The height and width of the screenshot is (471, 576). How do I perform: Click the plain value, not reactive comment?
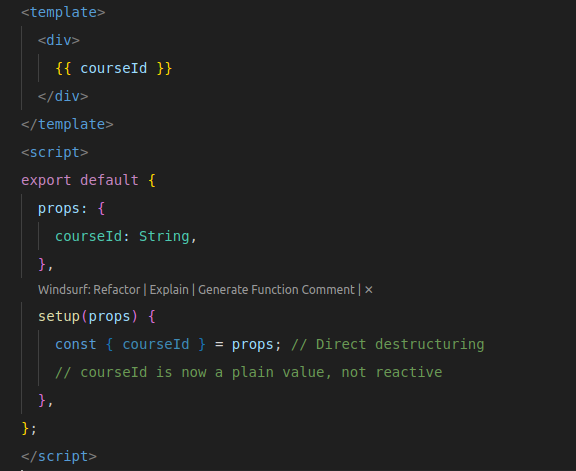(x=249, y=372)
